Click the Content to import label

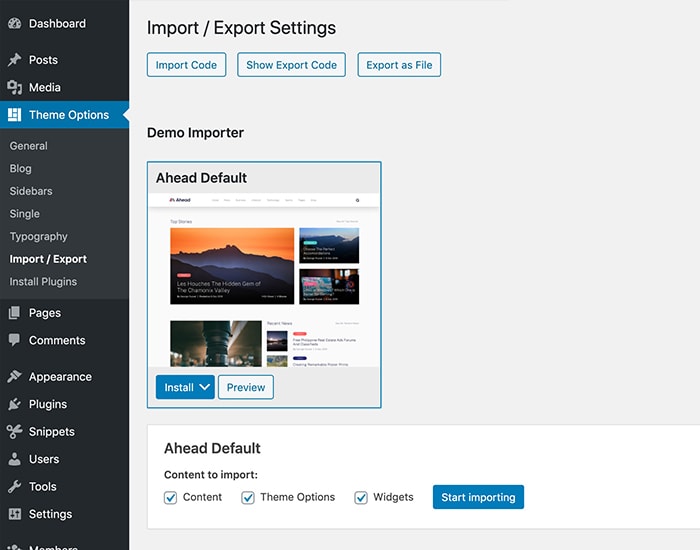pos(211,475)
